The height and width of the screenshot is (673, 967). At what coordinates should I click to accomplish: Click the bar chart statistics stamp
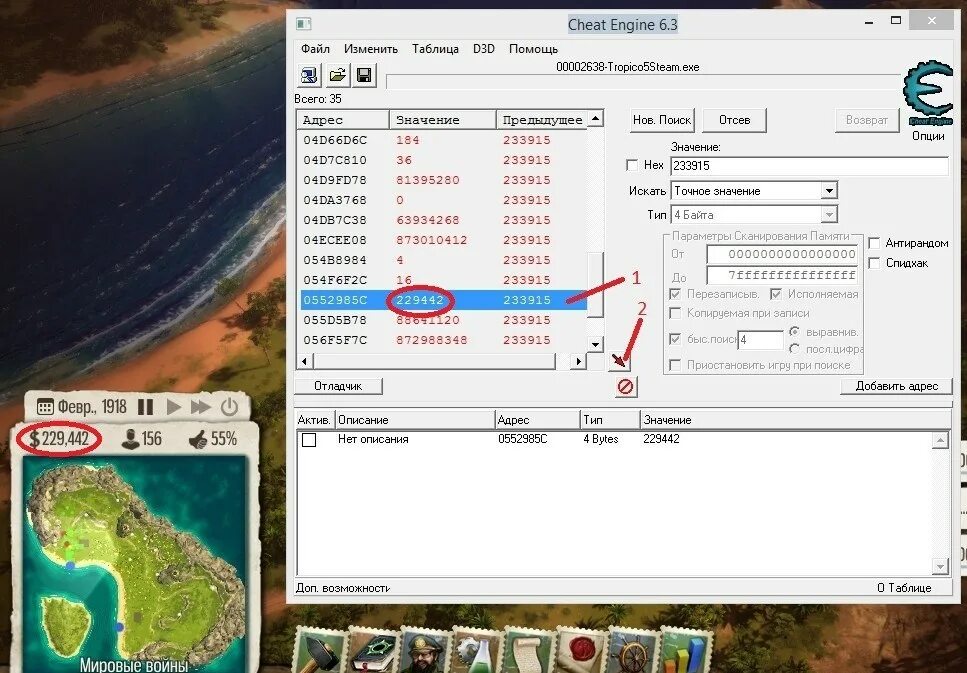[685, 650]
